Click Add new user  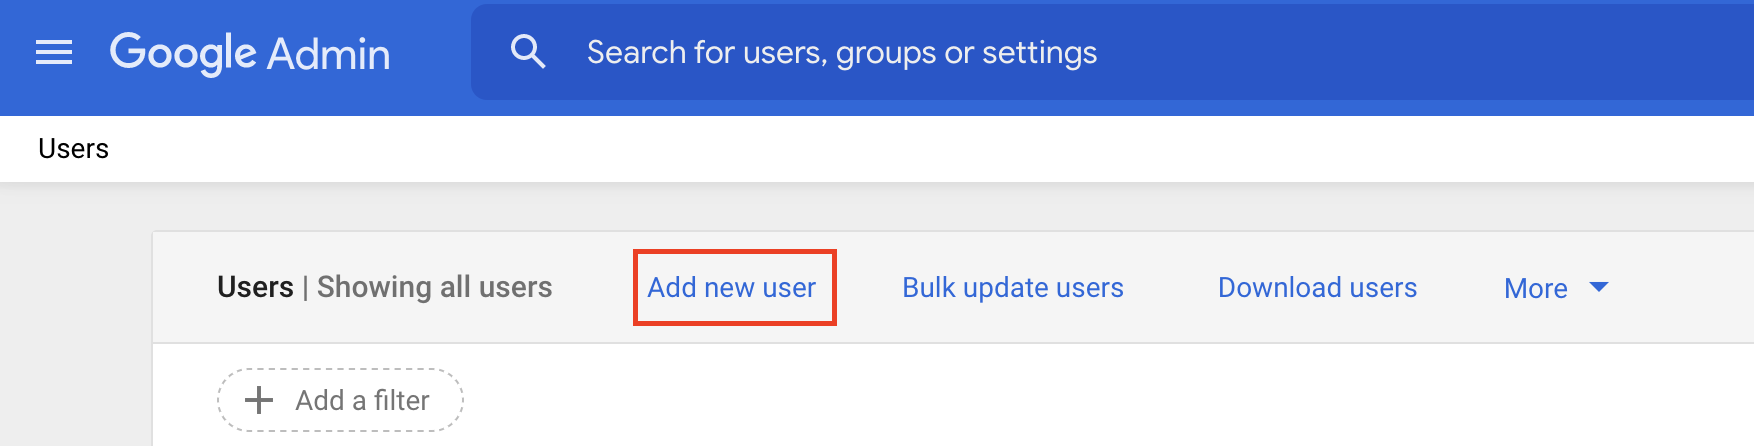pos(731,288)
